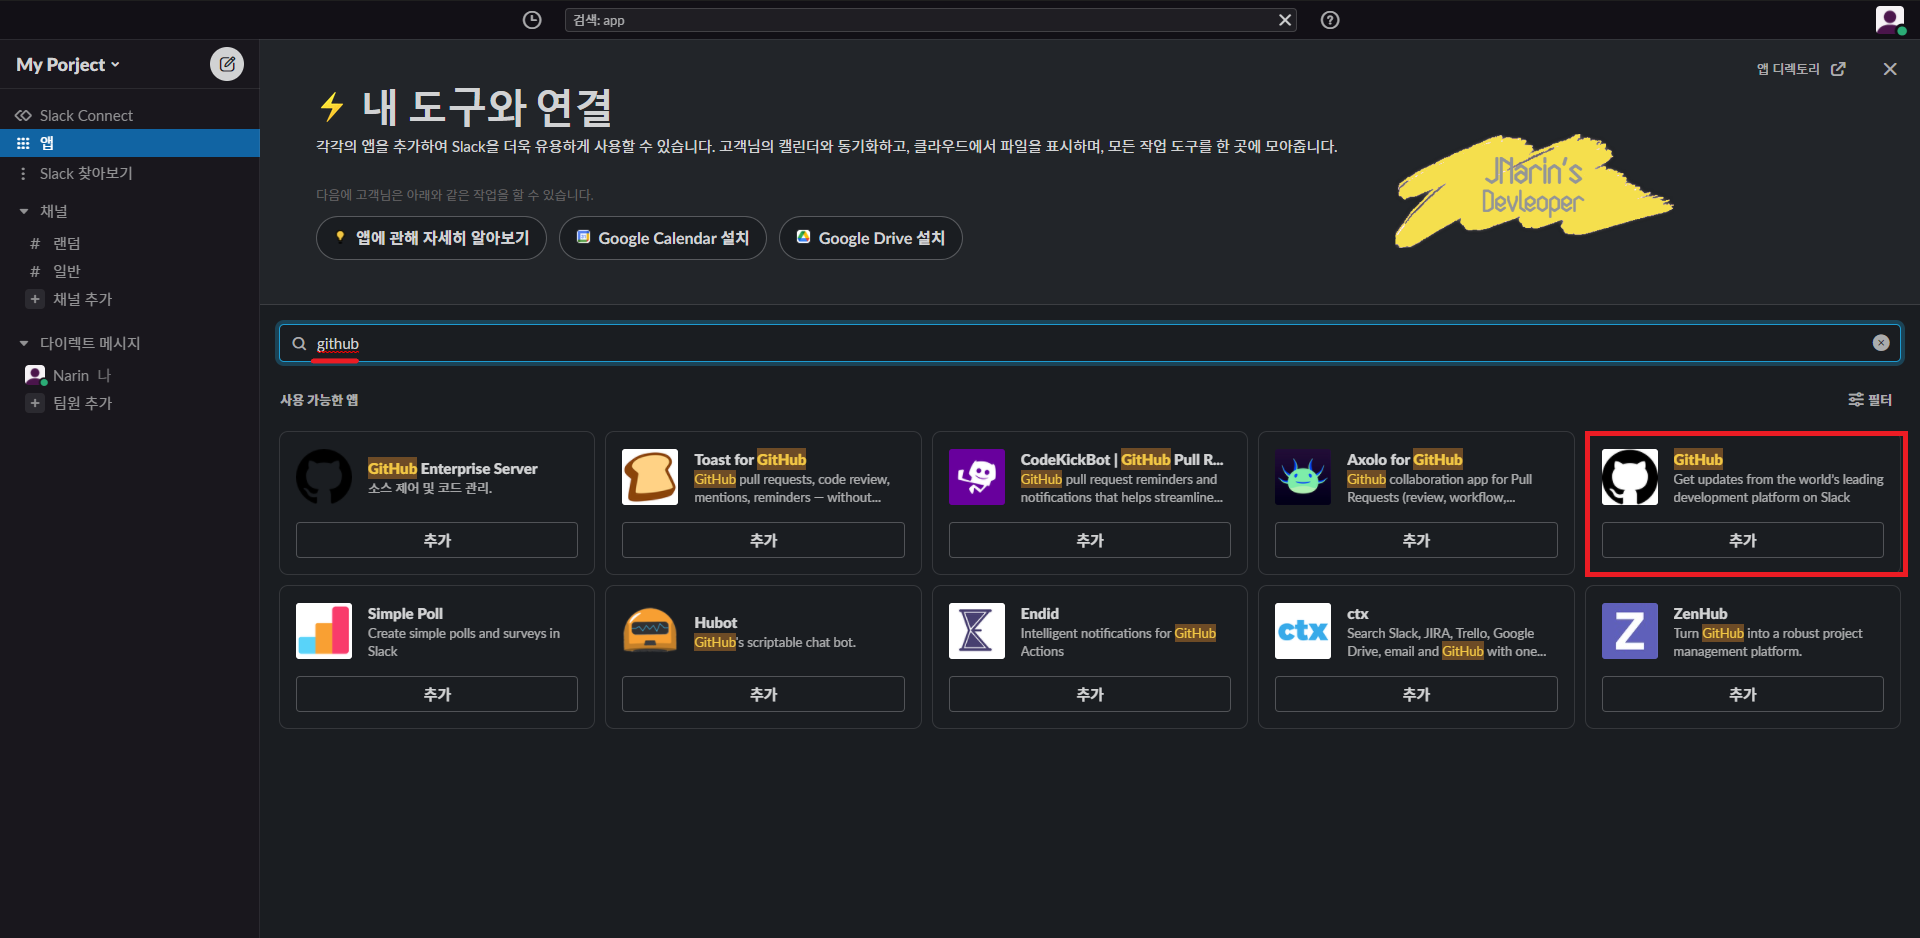This screenshot has height=938, width=1920.
Task: Add the GitHub app
Action: (1743, 540)
